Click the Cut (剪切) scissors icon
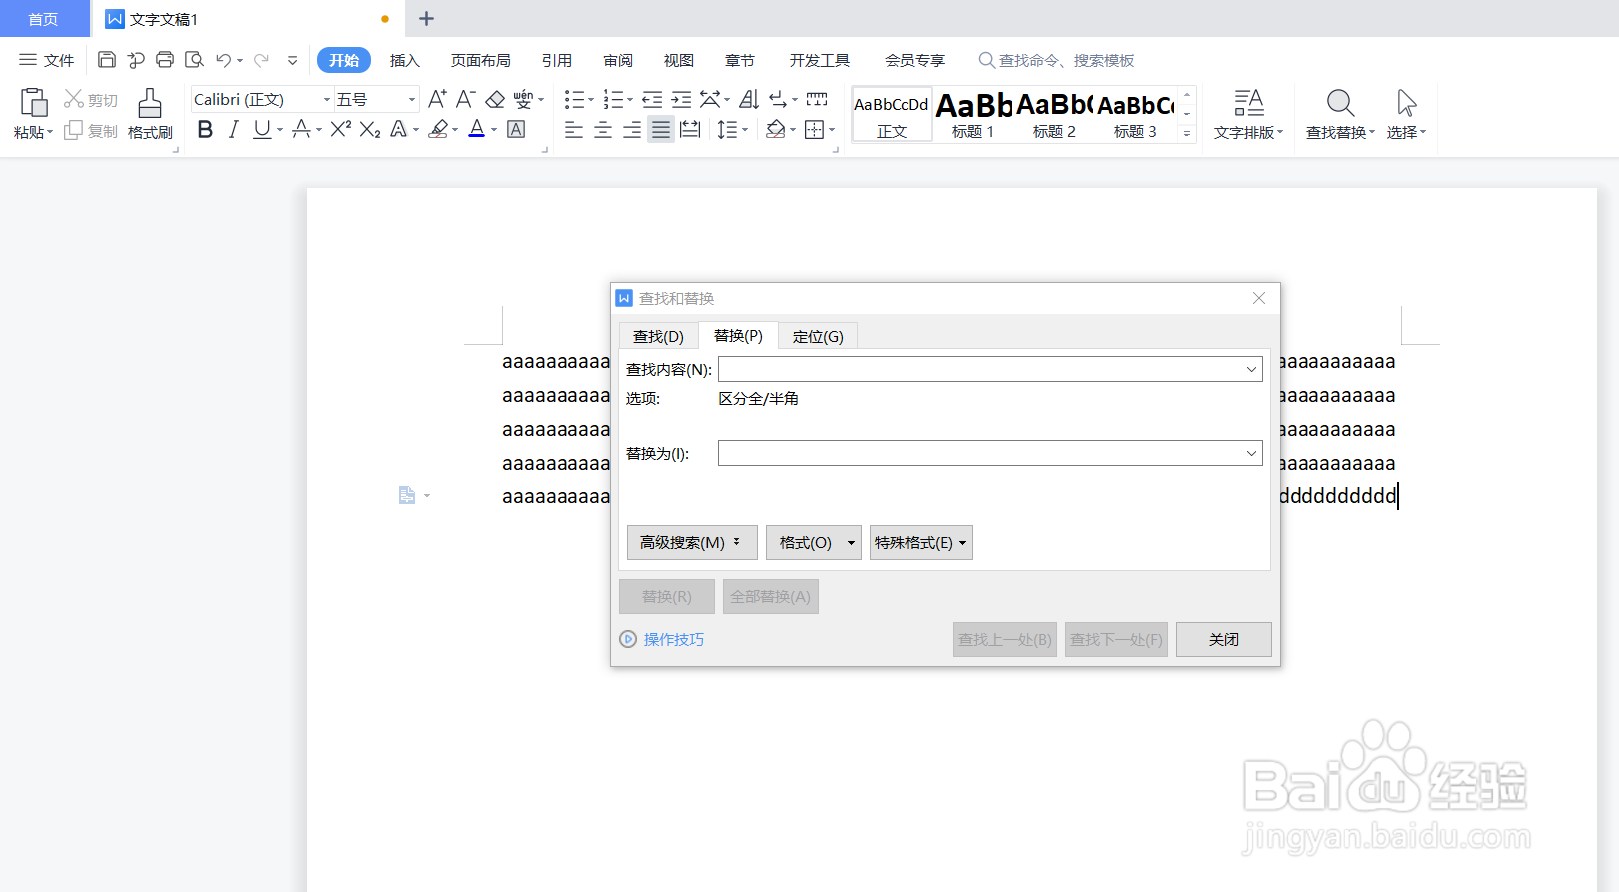1619x892 pixels. [74, 99]
